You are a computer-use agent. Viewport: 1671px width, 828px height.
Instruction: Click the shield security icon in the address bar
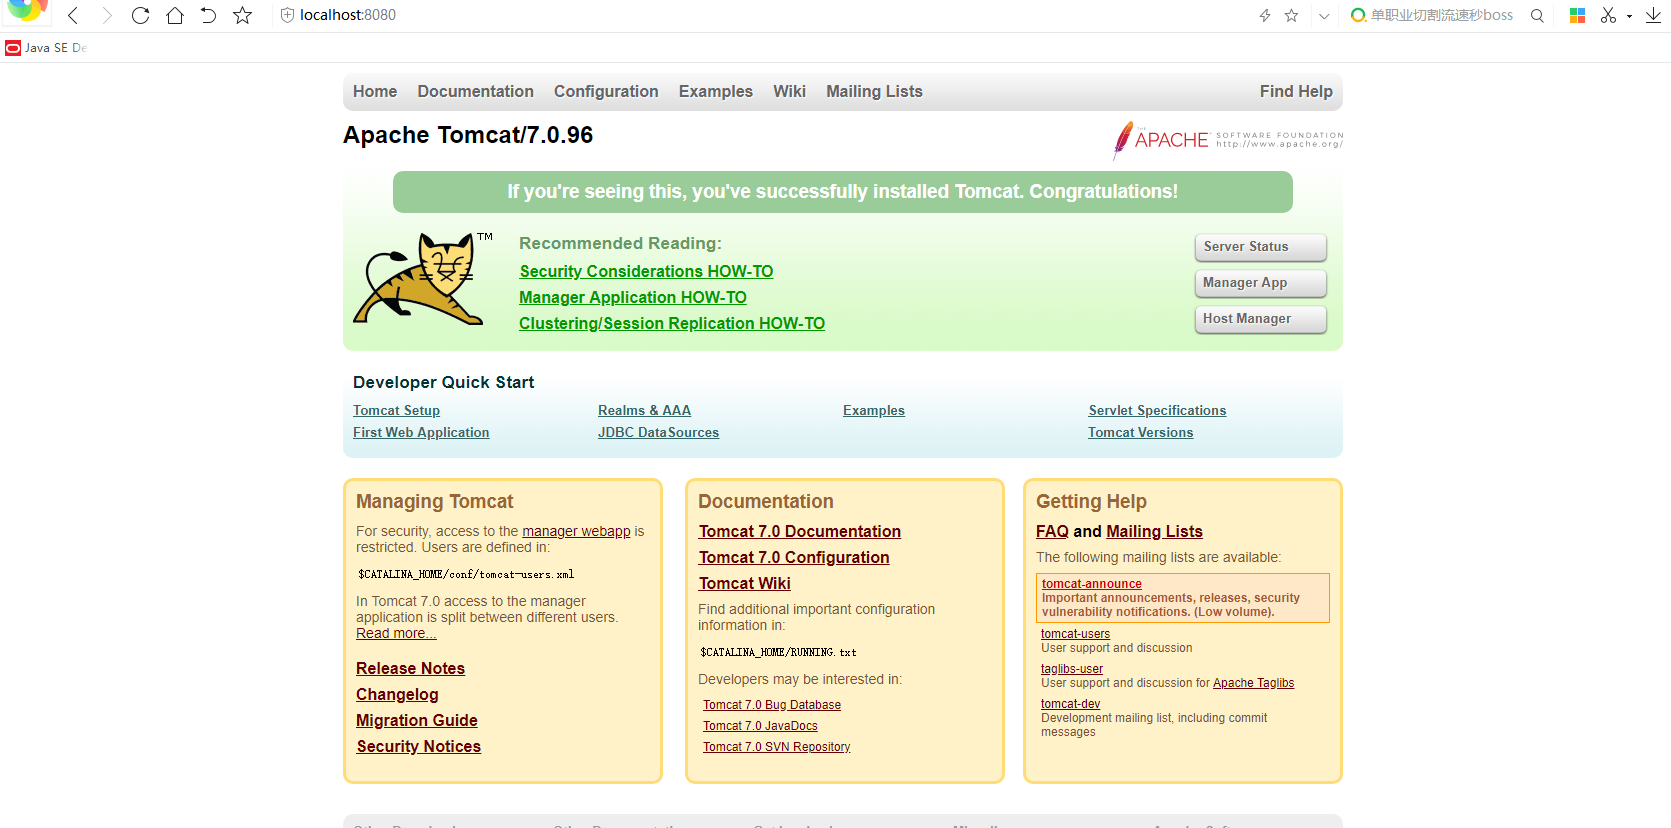pyautogui.click(x=287, y=15)
